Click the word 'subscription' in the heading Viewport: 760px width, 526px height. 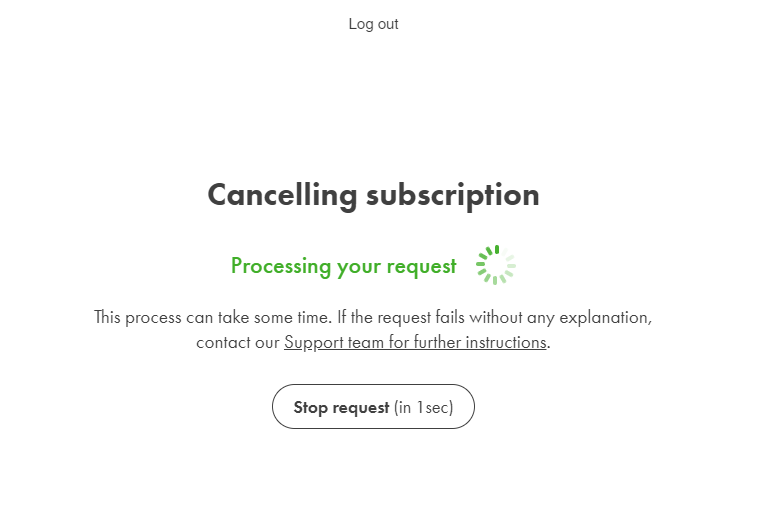pos(453,196)
